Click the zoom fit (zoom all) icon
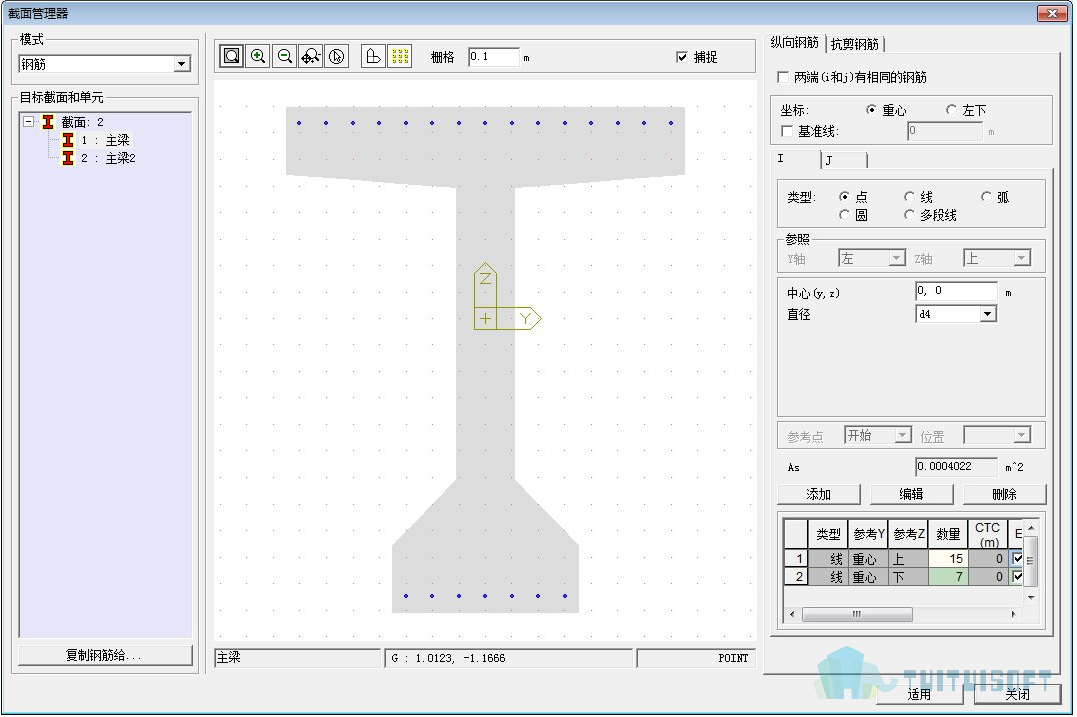 pyautogui.click(x=231, y=56)
